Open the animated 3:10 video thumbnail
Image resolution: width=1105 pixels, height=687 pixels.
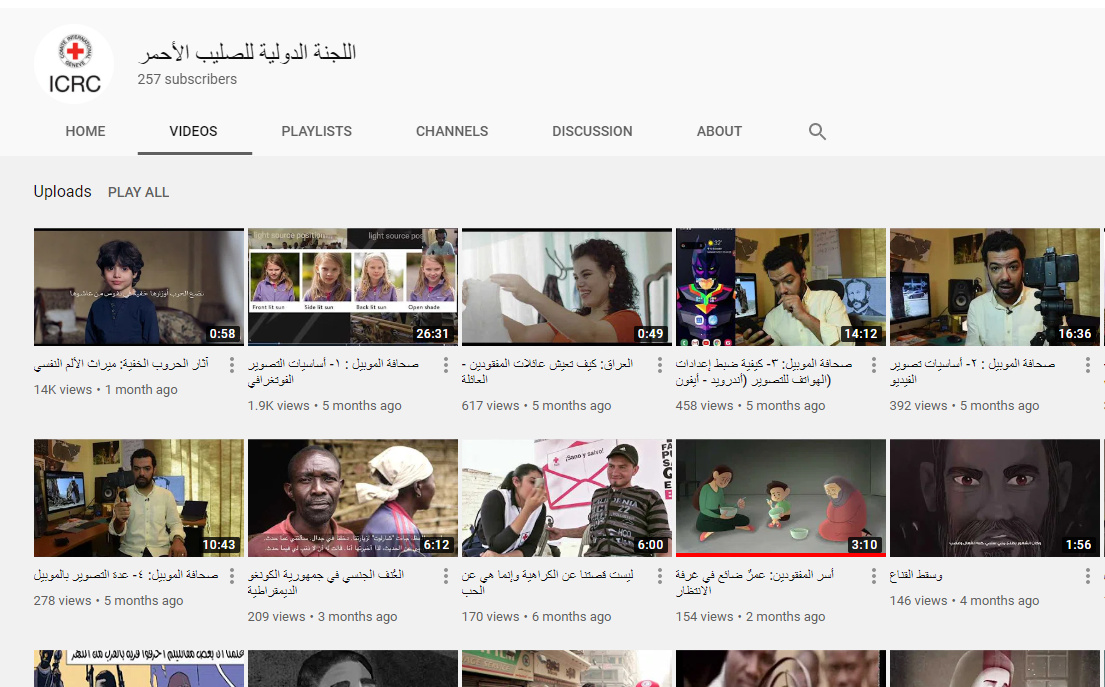tap(780, 496)
